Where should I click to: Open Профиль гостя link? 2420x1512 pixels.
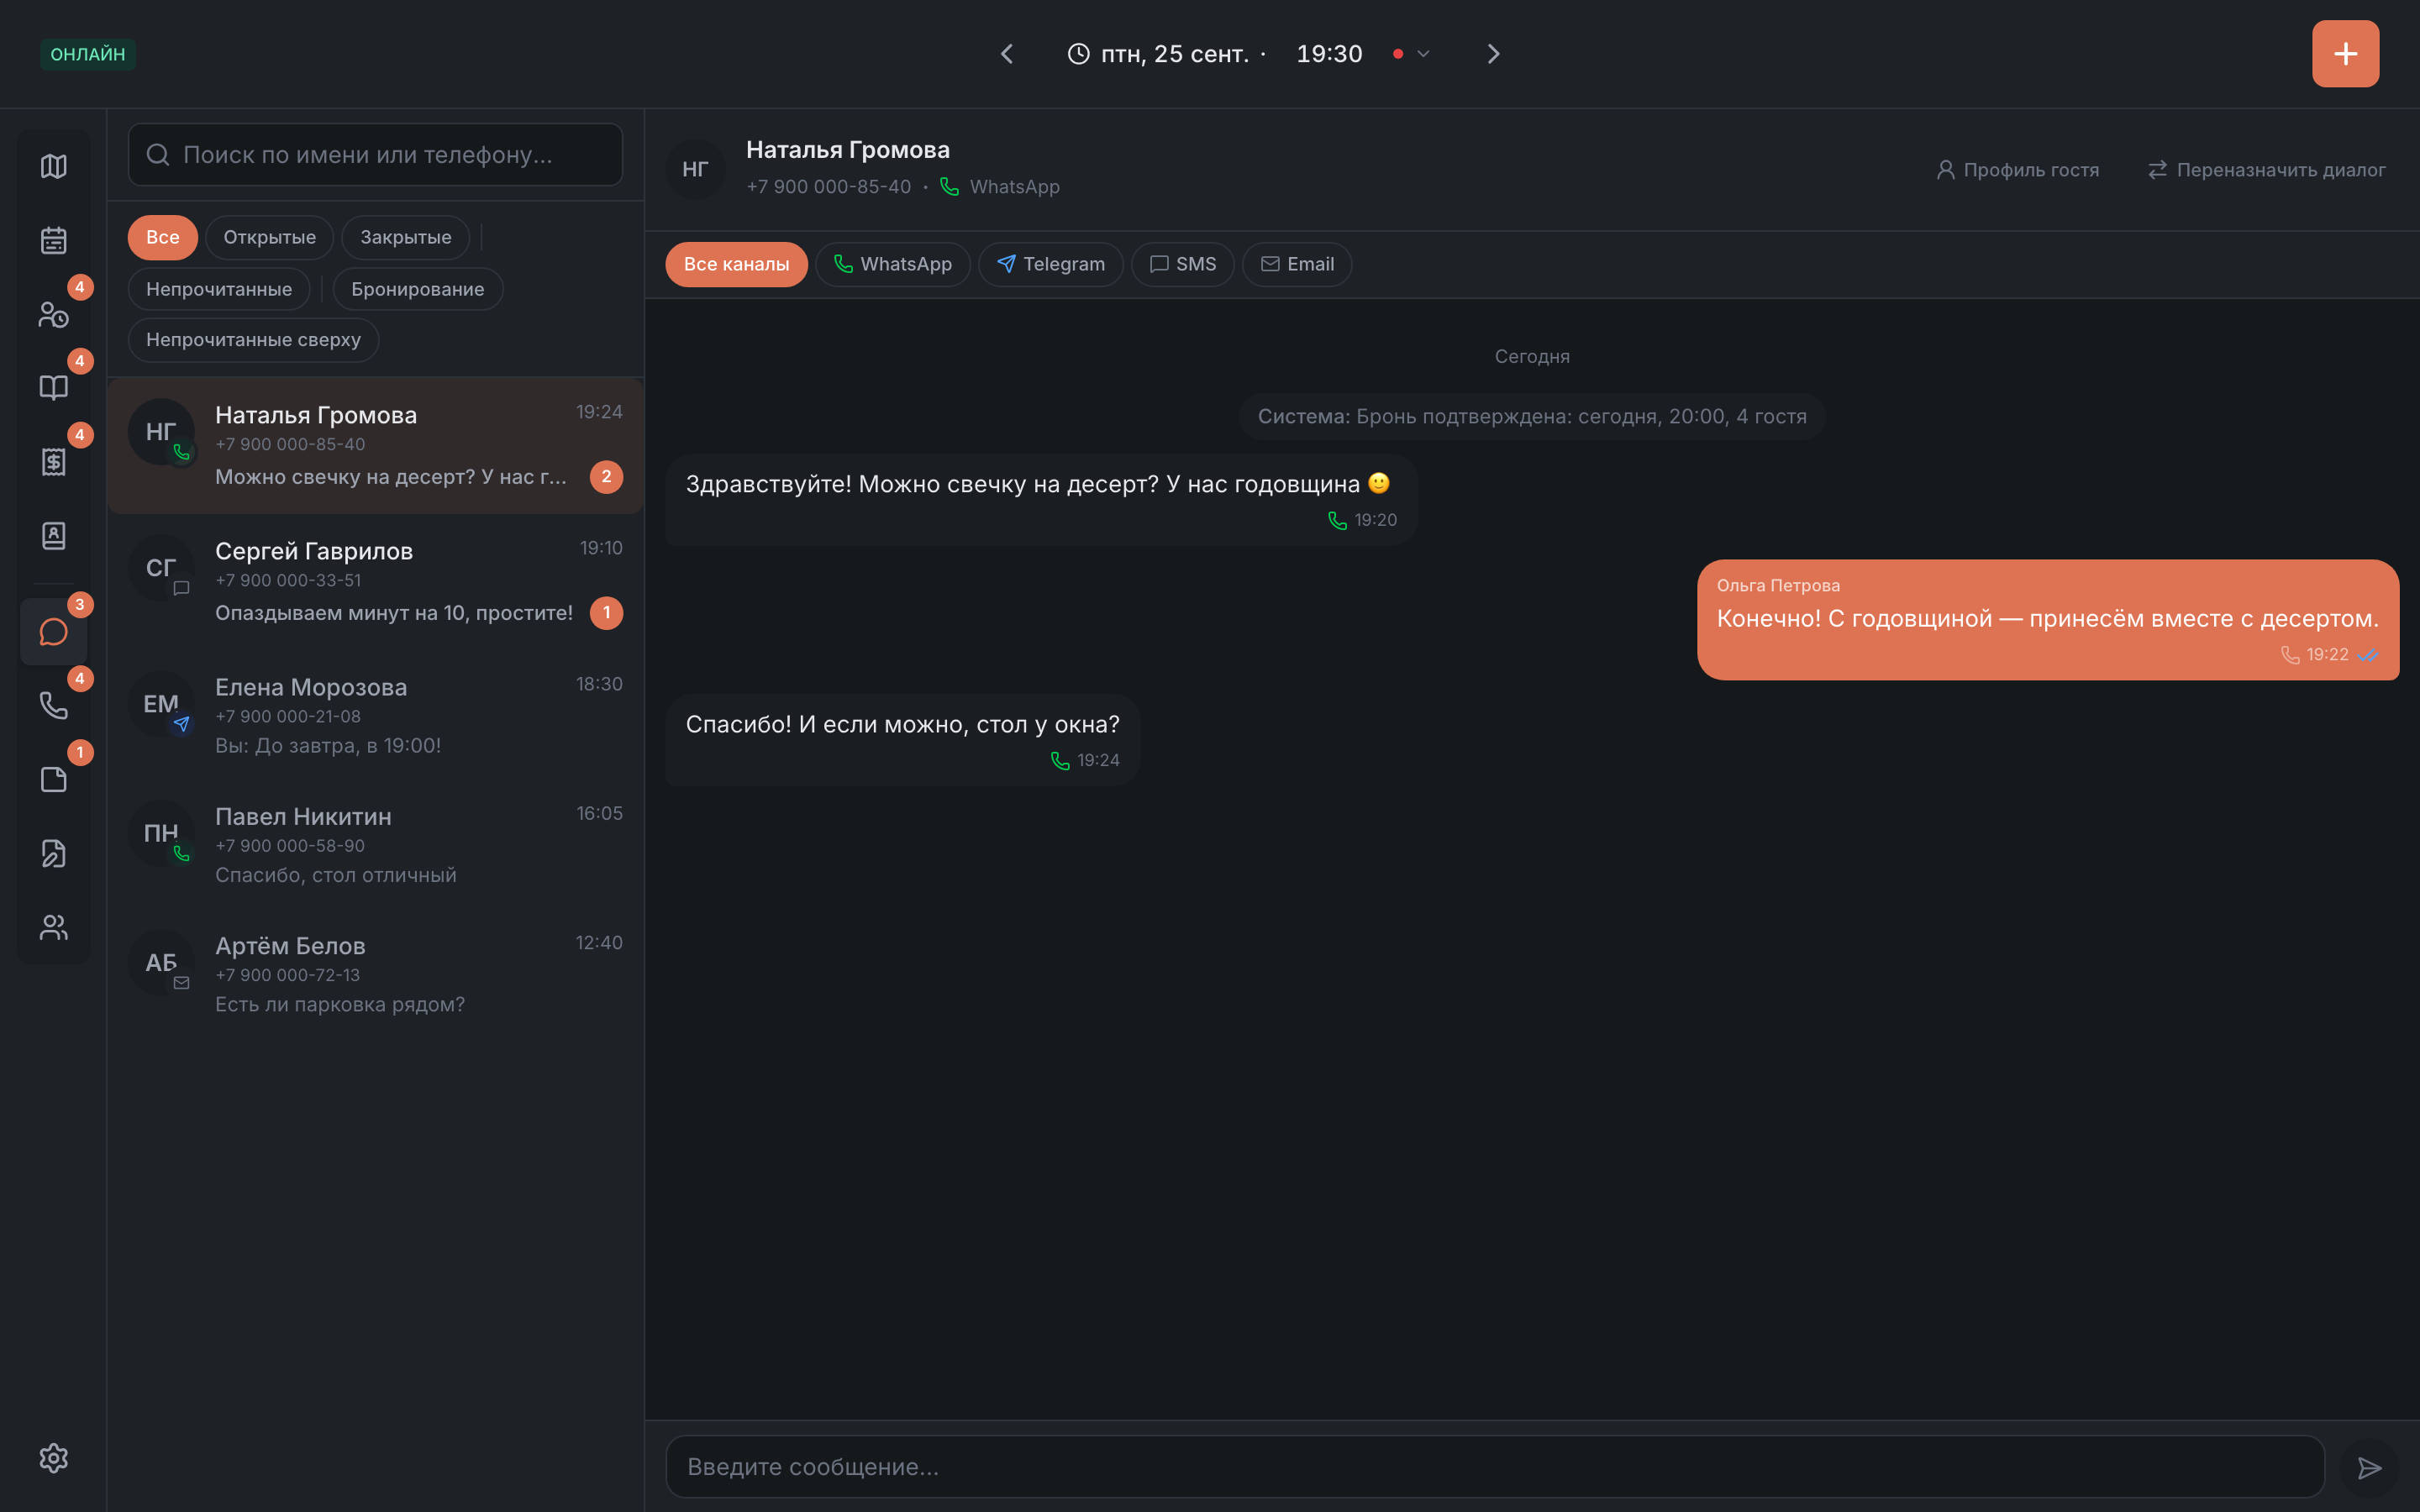pyautogui.click(x=2017, y=170)
